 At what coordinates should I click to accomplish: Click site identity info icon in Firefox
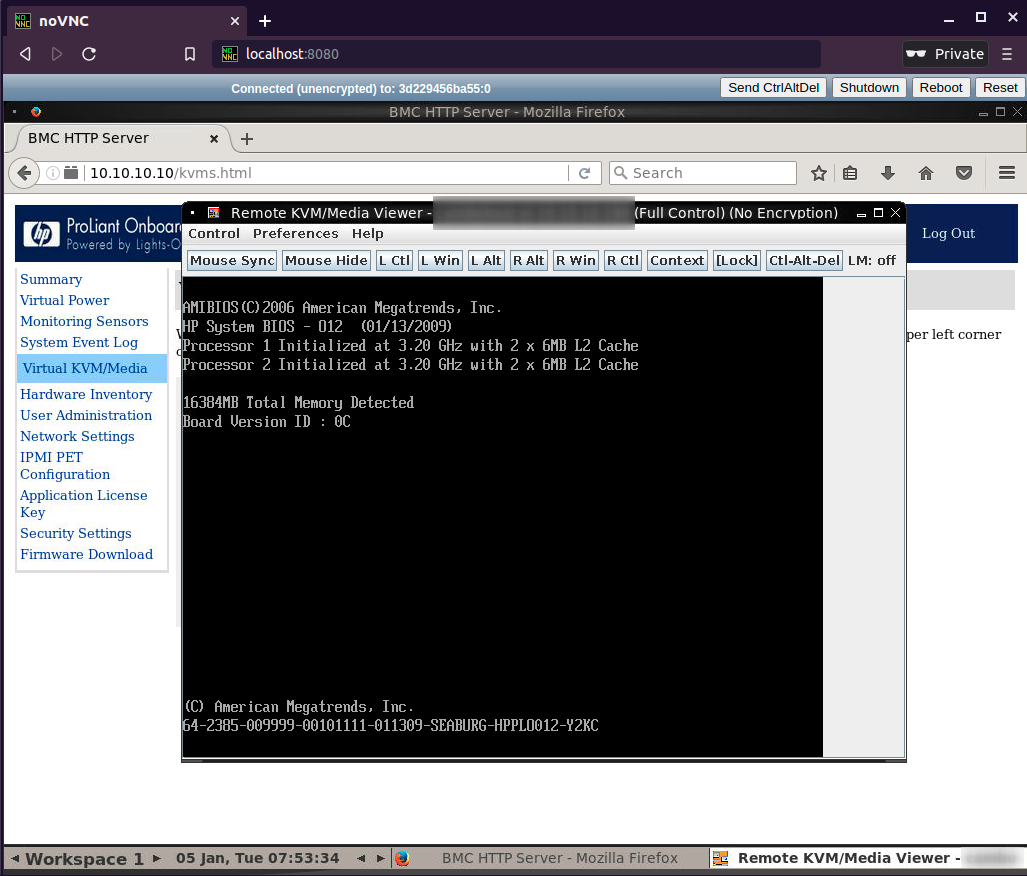click(x=53, y=173)
